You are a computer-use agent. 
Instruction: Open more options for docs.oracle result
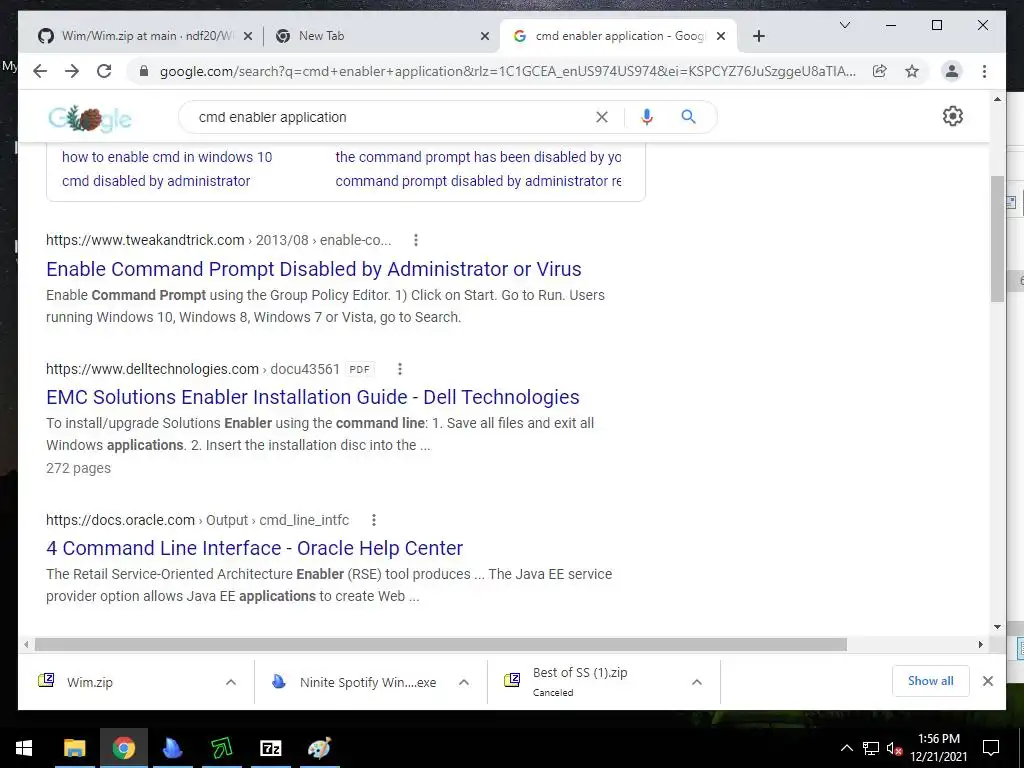[374, 520]
